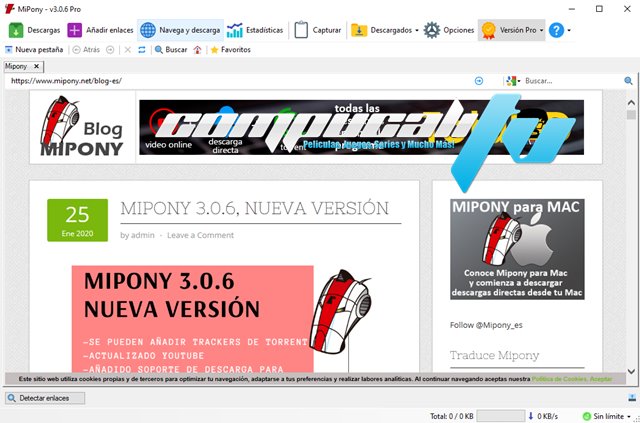This screenshot has height=423, width=640.
Task: Go back with the Atrás button
Action: [86, 50]
